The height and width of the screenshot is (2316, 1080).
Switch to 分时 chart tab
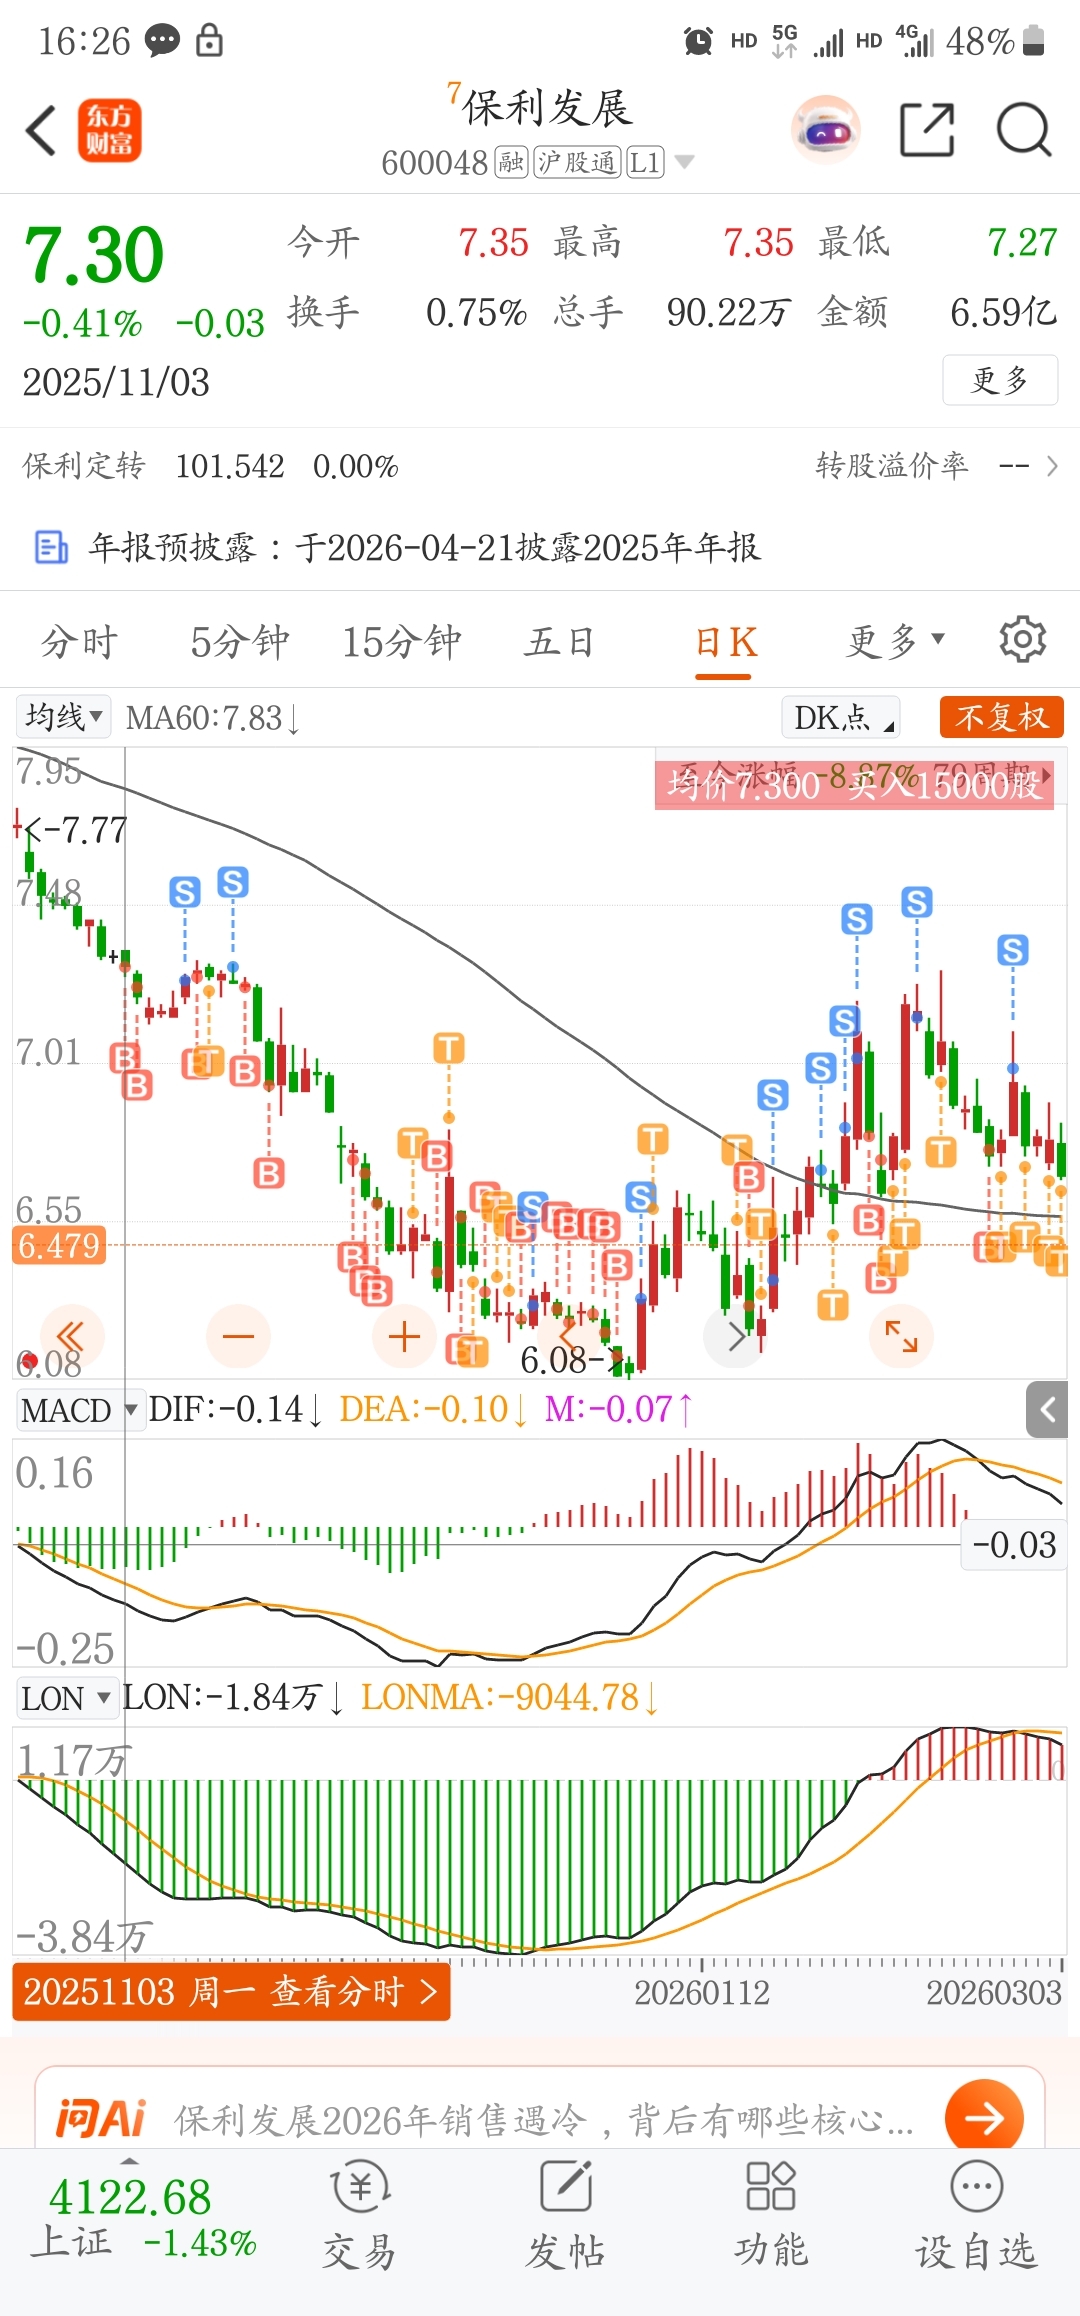(79, 641)
